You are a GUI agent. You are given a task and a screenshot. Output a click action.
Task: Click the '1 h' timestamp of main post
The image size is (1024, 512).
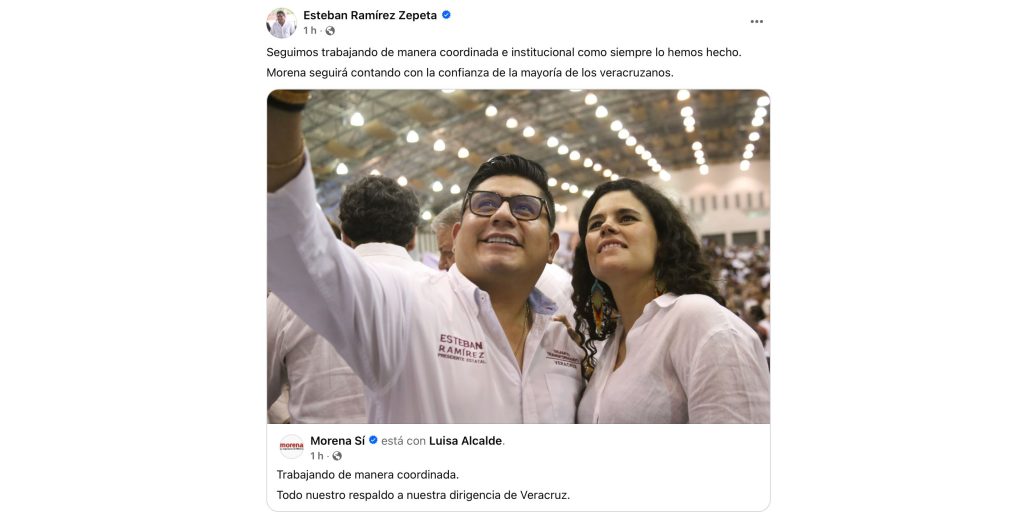310,31
